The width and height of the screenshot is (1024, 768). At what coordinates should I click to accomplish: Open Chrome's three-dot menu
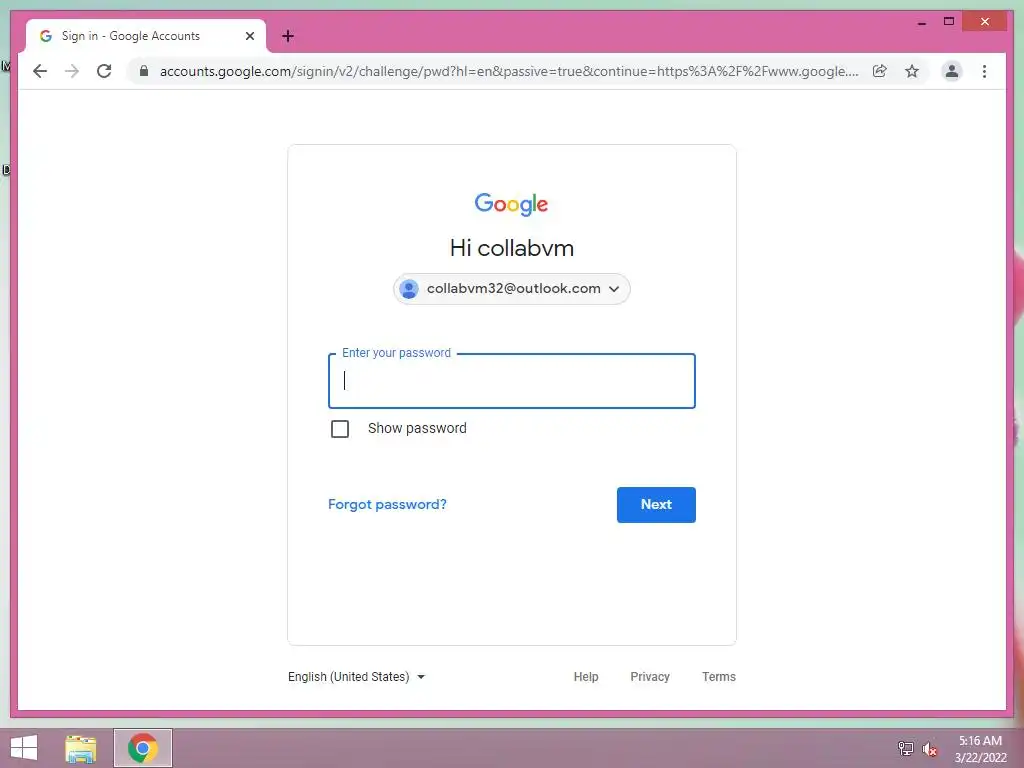point(984,71)
